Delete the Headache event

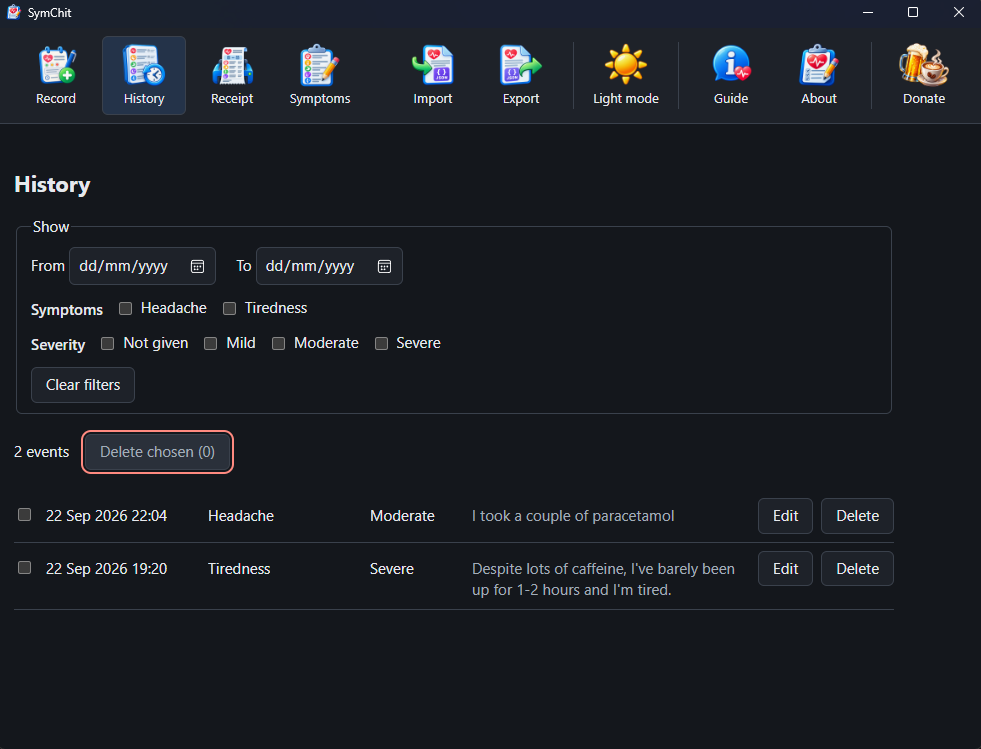(857, 516)
